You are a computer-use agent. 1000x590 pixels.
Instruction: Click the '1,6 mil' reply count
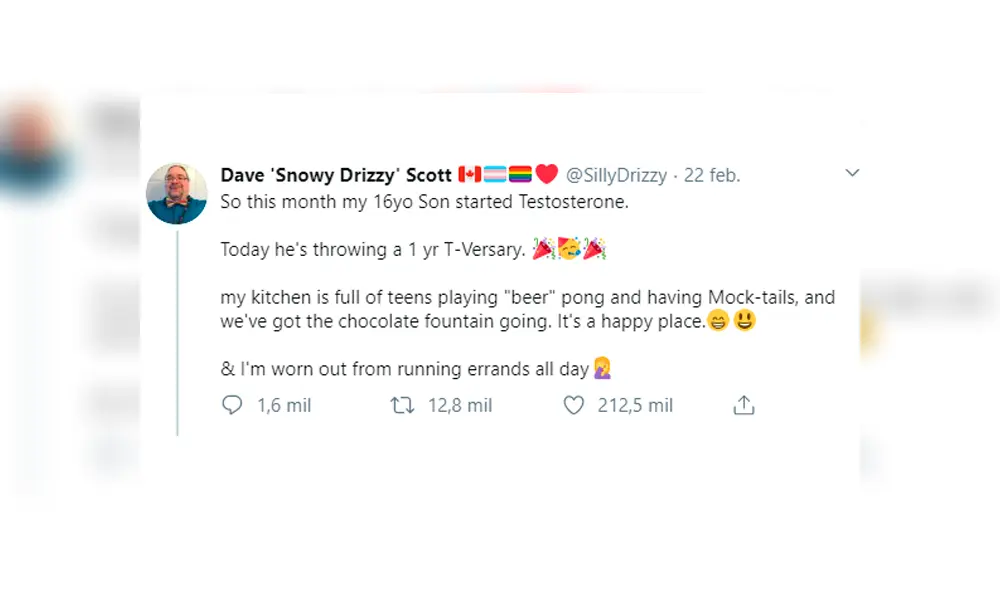pyautogui.click(x=286, y=405)
